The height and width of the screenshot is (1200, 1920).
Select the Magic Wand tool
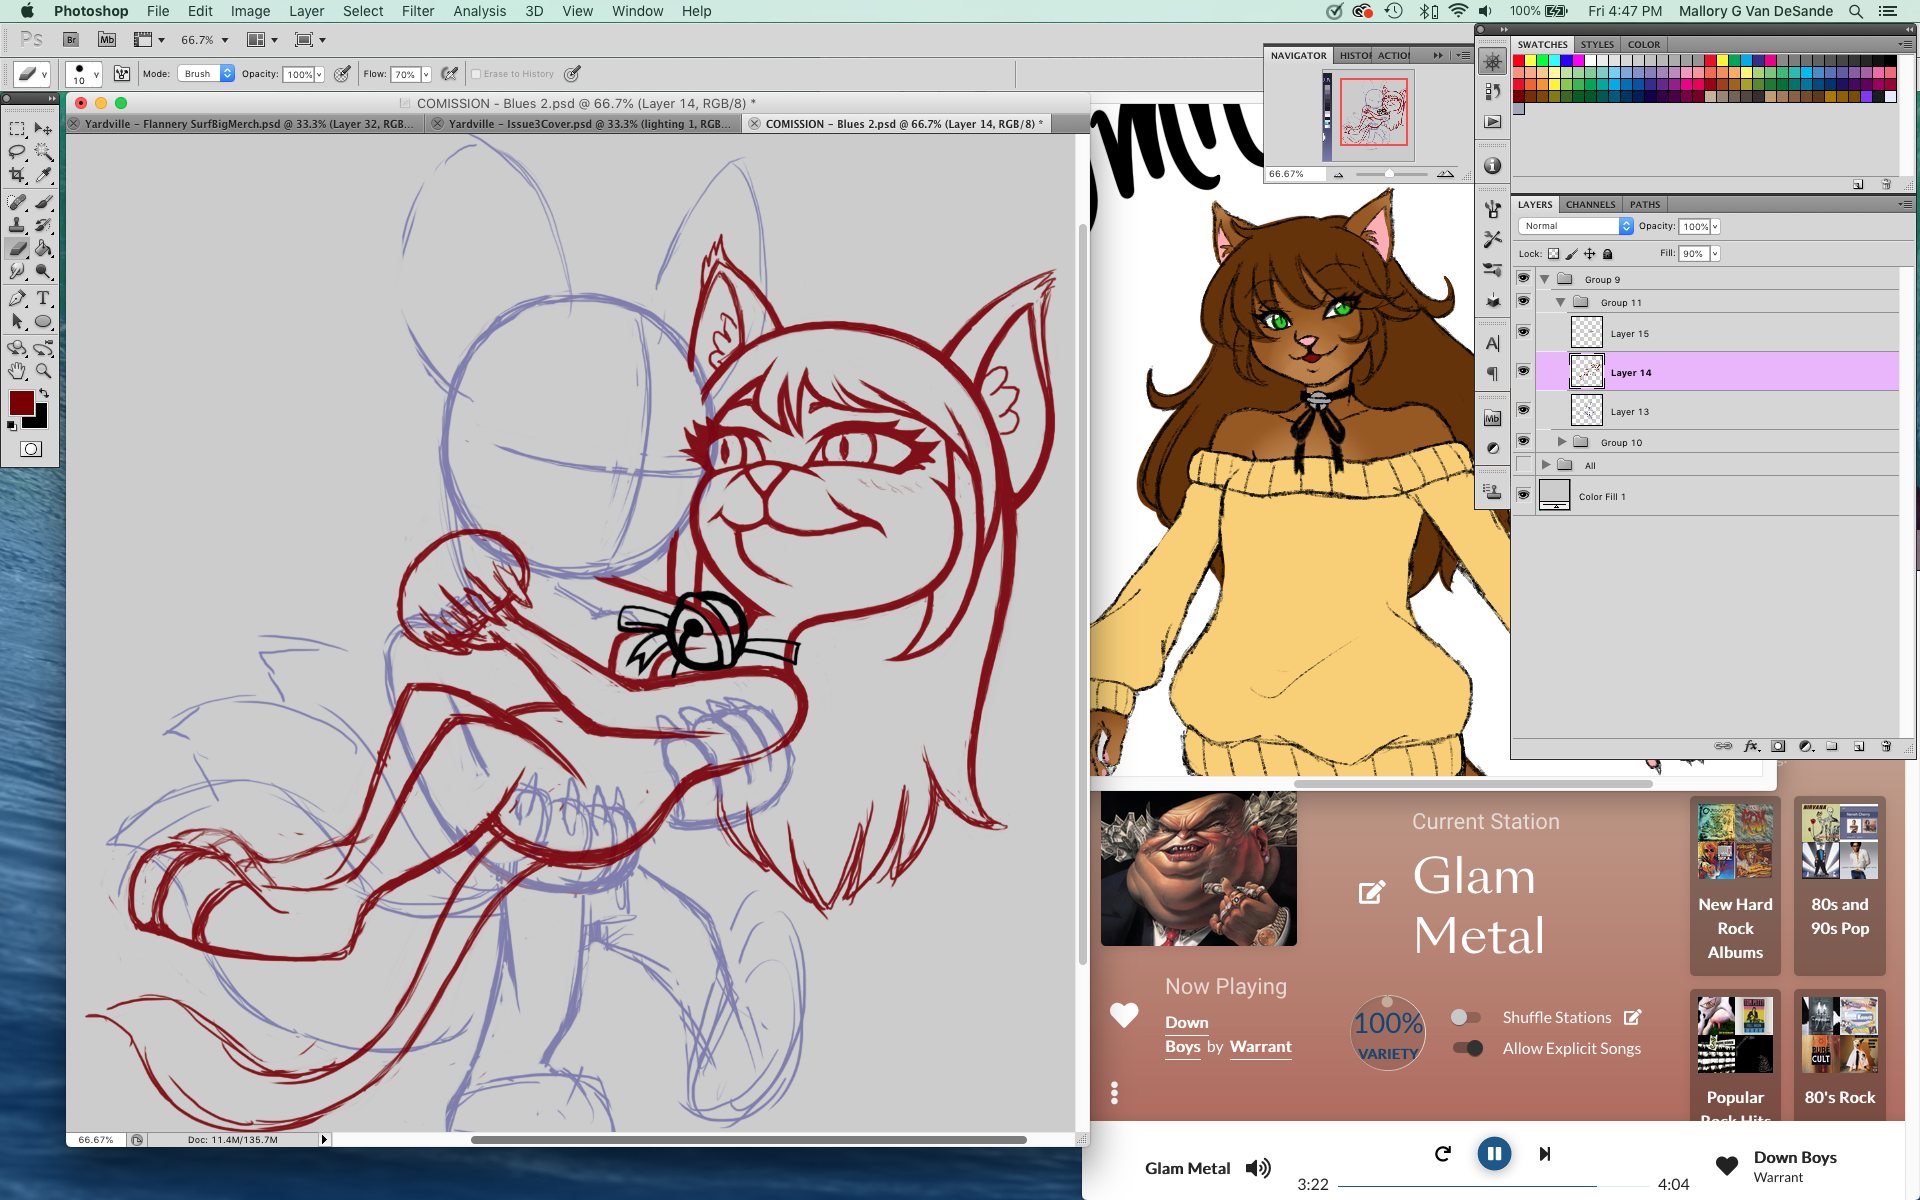point(43,152)
